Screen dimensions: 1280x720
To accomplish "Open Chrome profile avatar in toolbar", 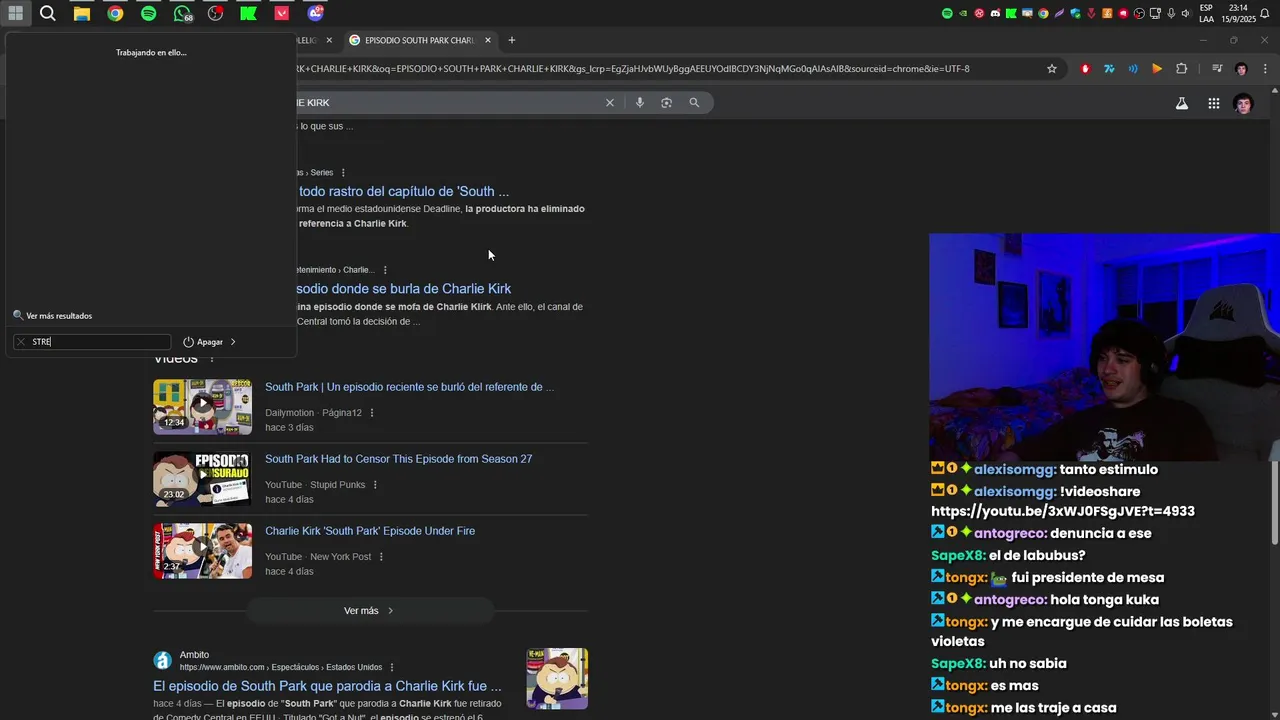I will pyautogui.click(x=1241, y=69).
